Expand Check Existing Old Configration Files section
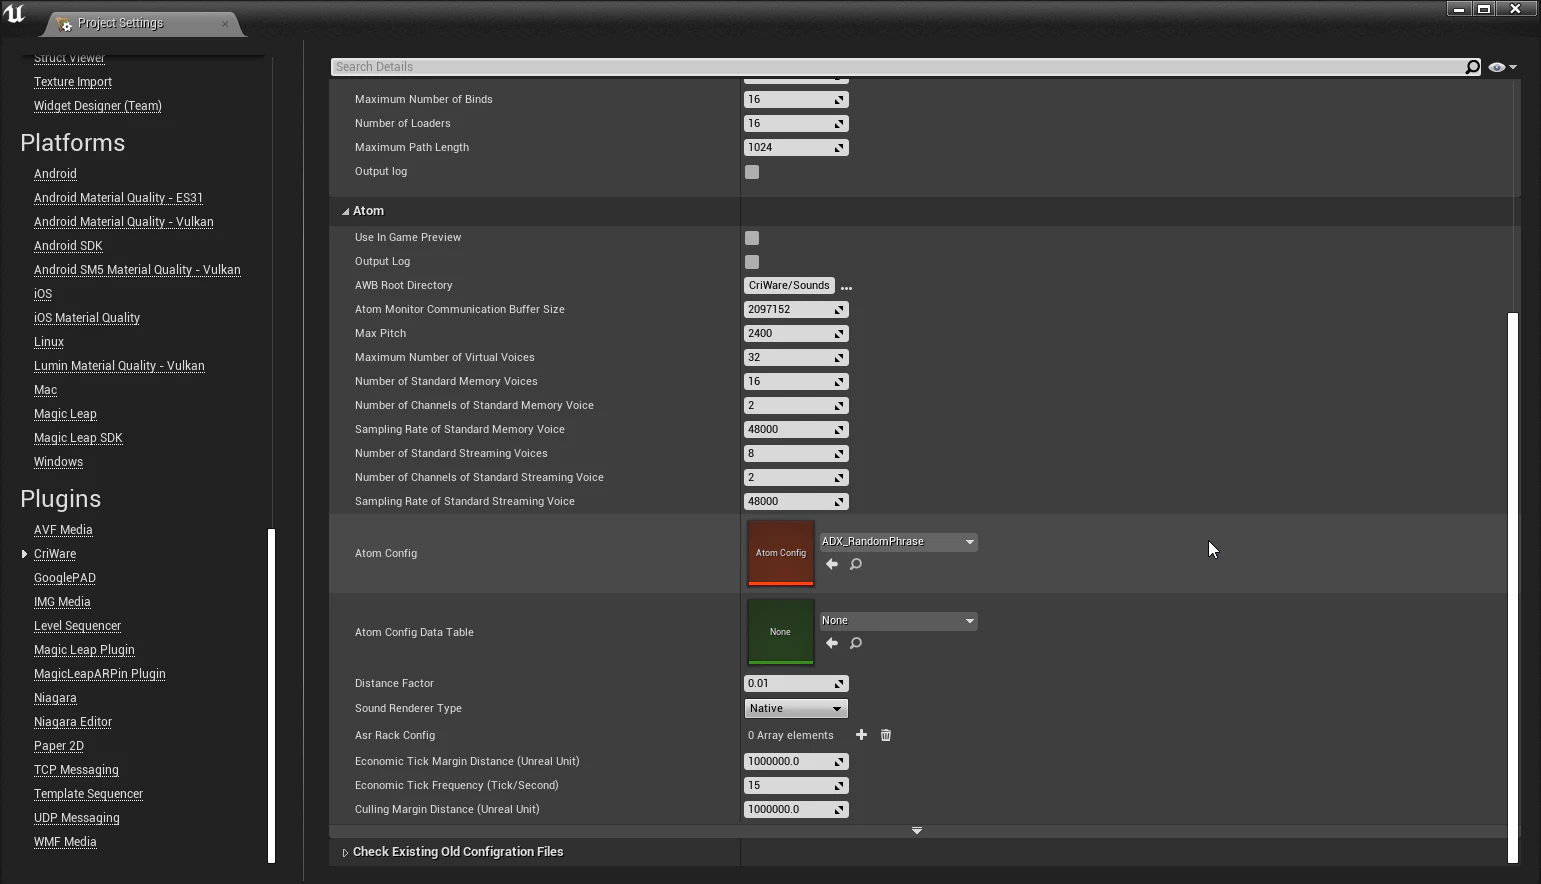 click(346, 853)
